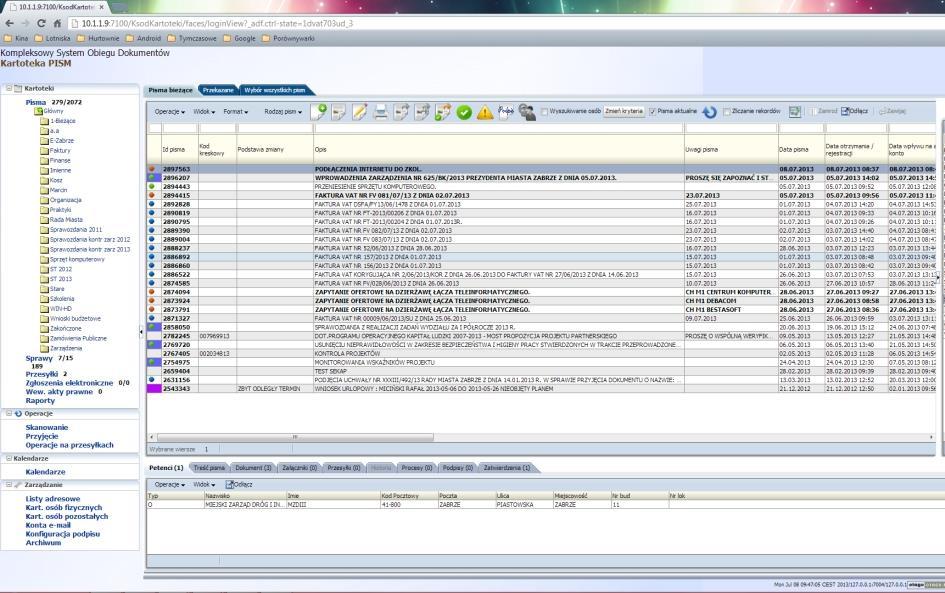Collapse the Kalendarze sidebar section

(9, 459)
